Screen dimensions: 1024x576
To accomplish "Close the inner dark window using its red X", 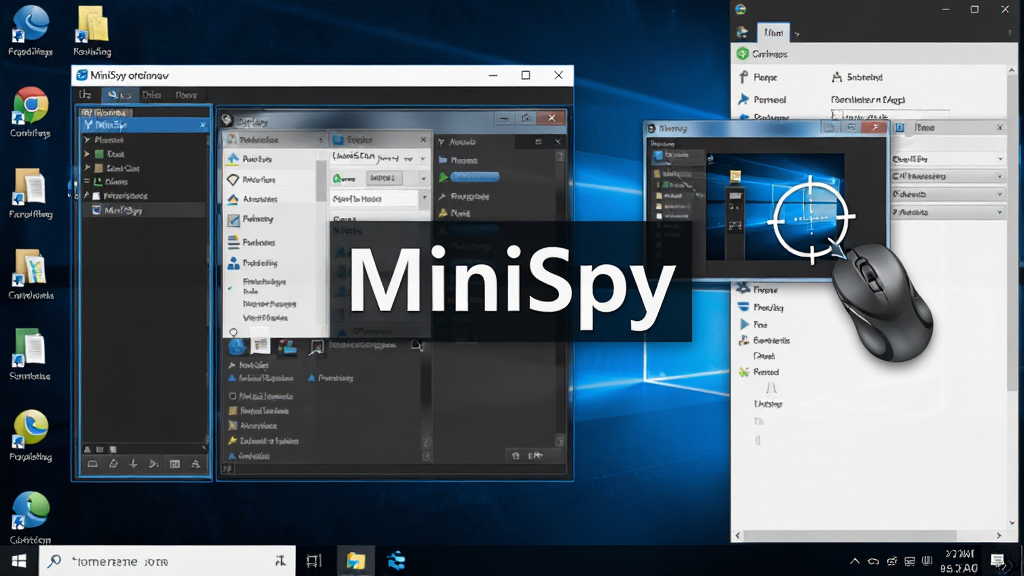I will 552,118.
